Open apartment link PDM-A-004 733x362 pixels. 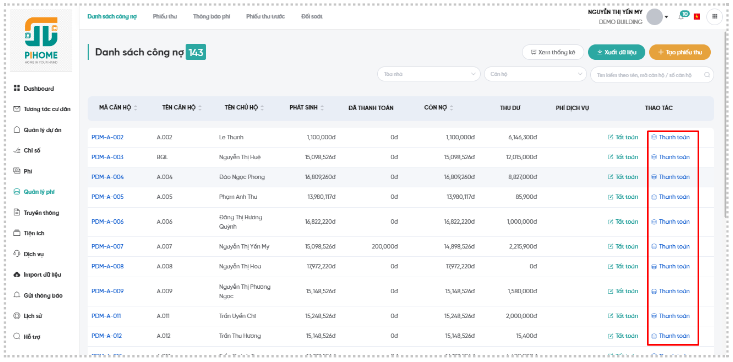click(108, 177)
